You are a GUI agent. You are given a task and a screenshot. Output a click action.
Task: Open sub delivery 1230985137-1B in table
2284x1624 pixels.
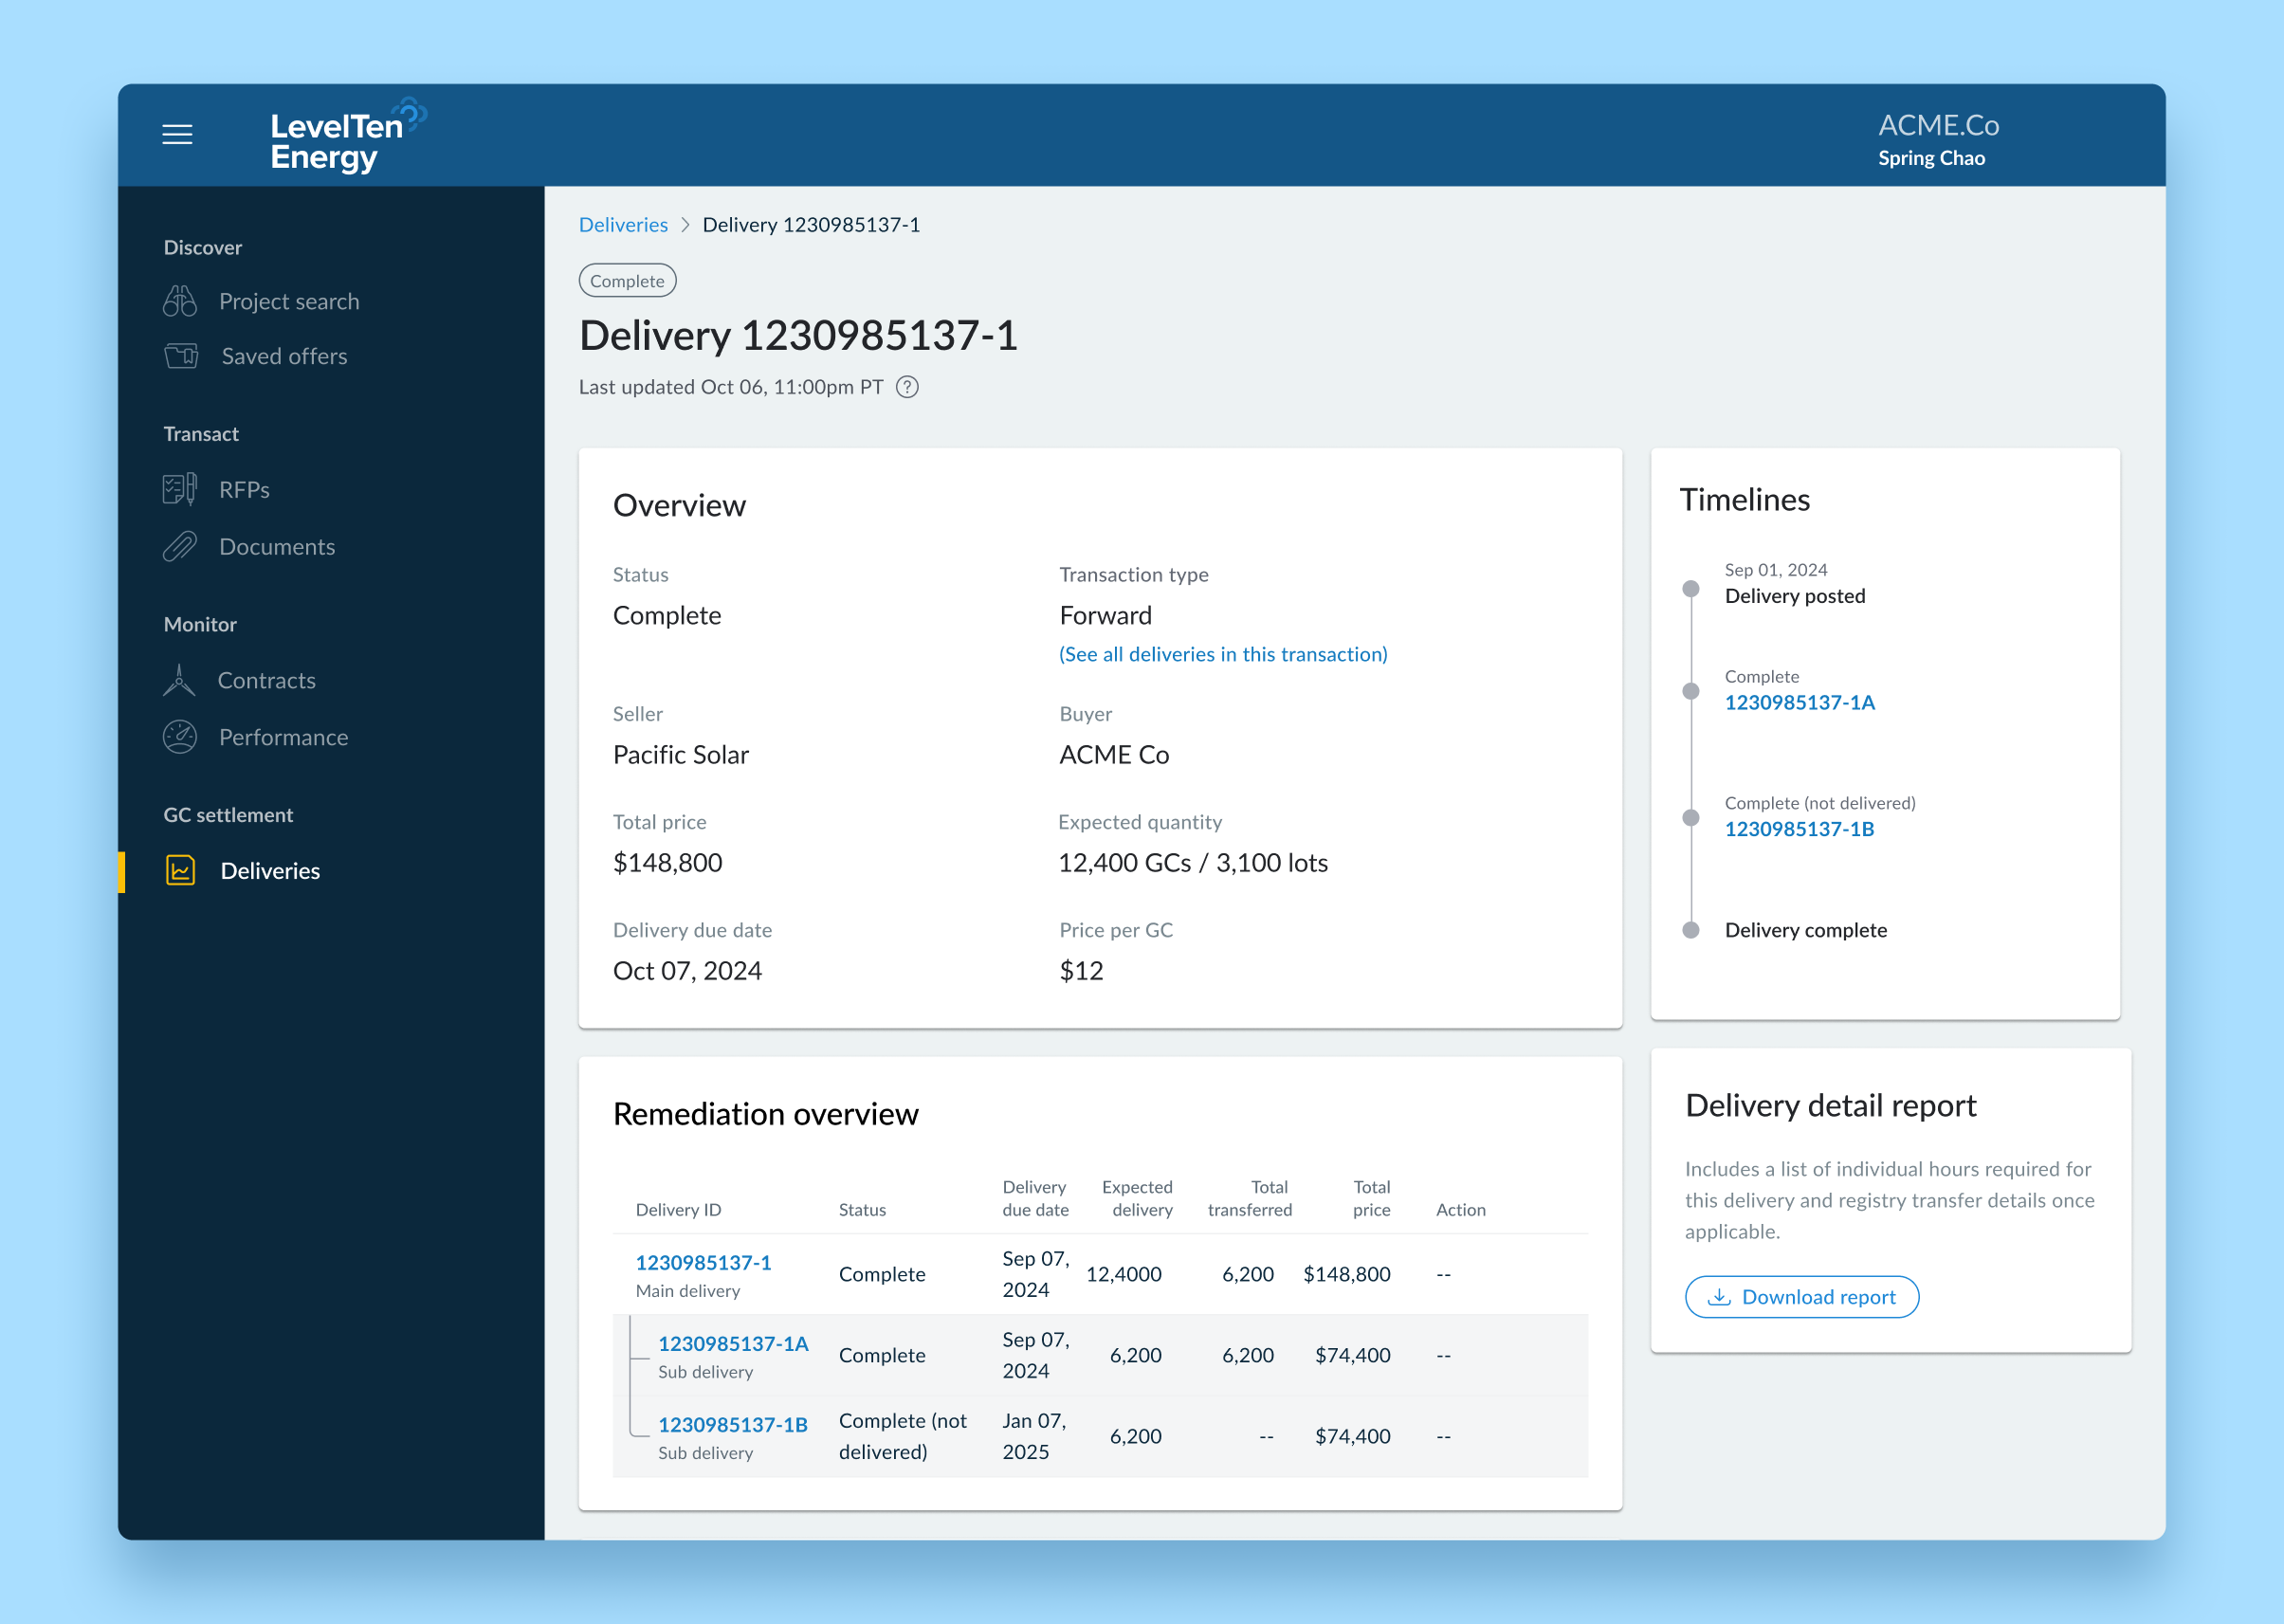(732, 1424)
